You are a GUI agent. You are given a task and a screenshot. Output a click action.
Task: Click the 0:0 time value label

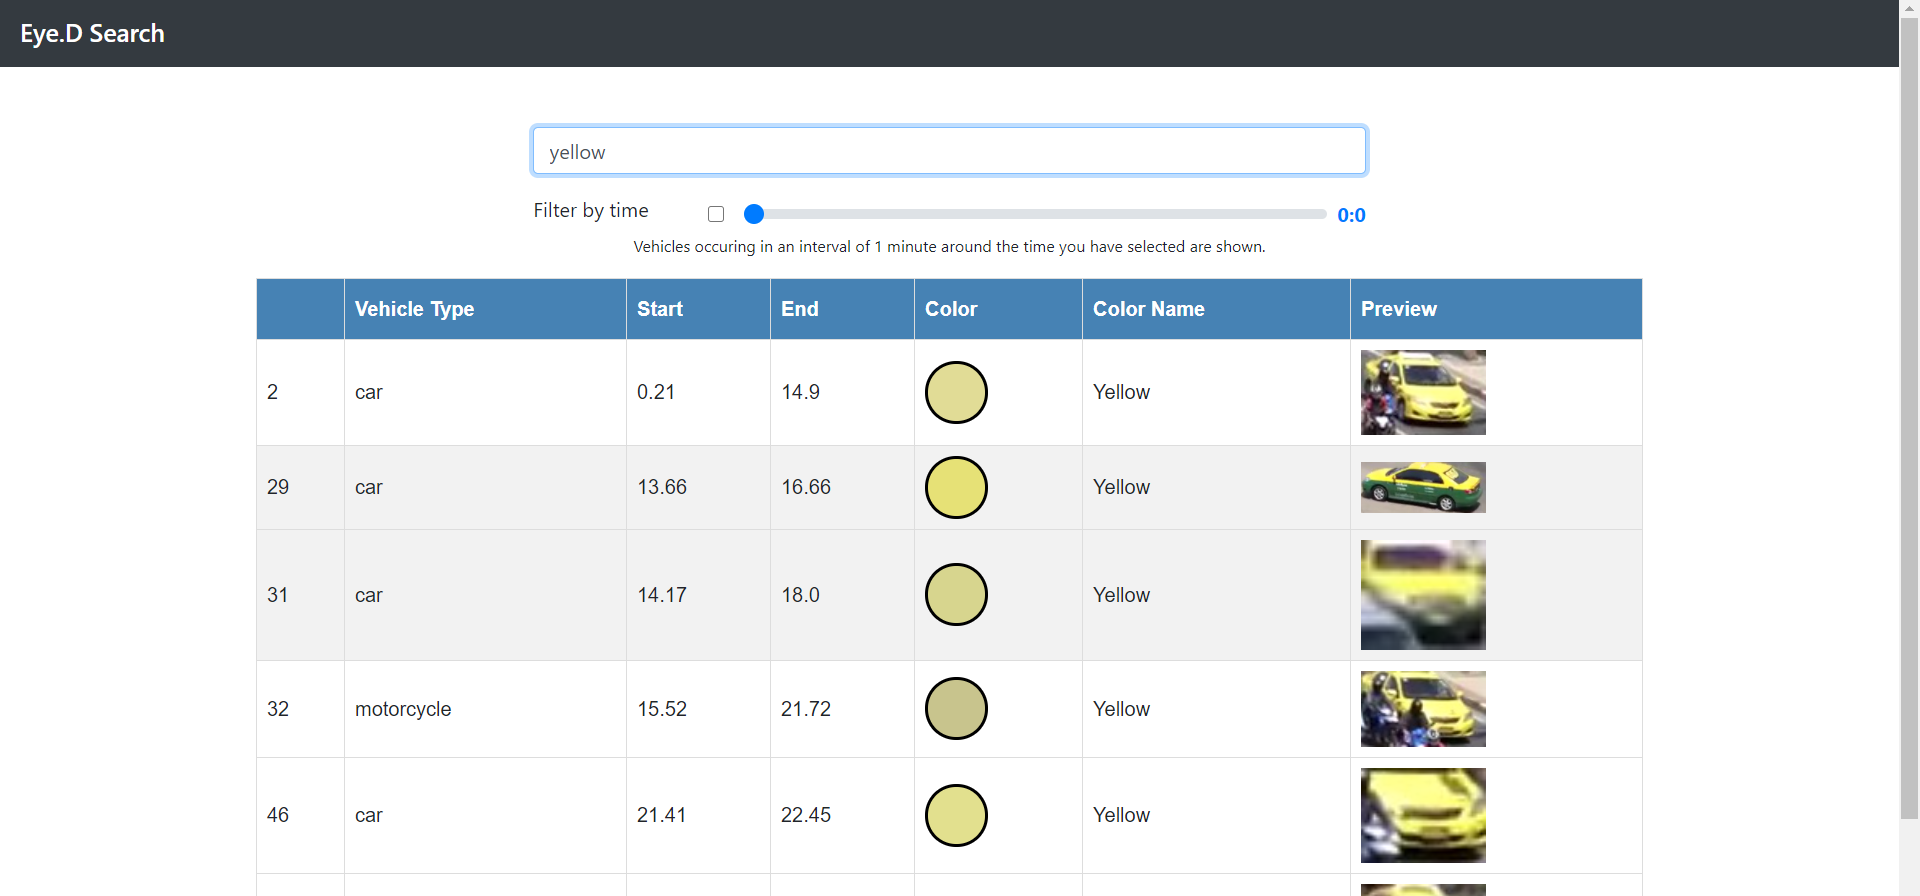1351,215
